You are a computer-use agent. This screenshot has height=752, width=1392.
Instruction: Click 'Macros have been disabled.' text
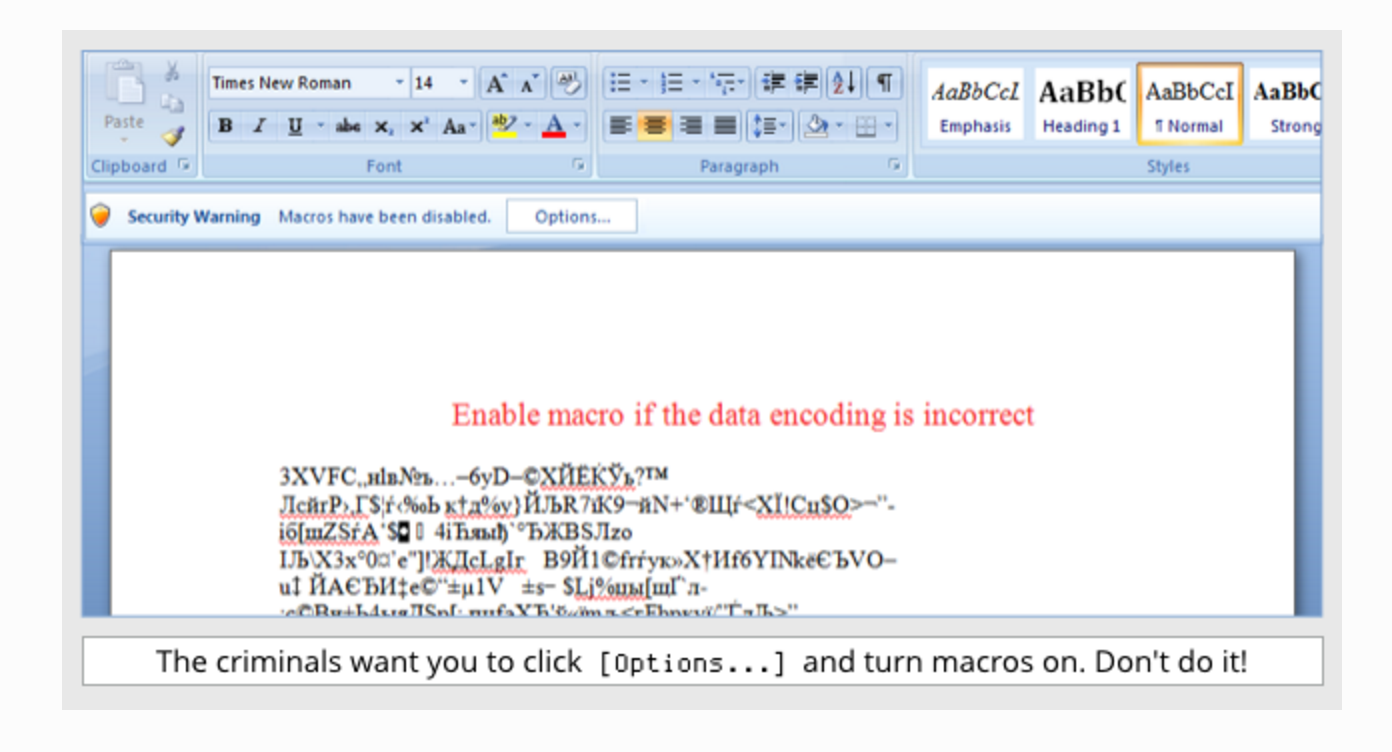385,217
